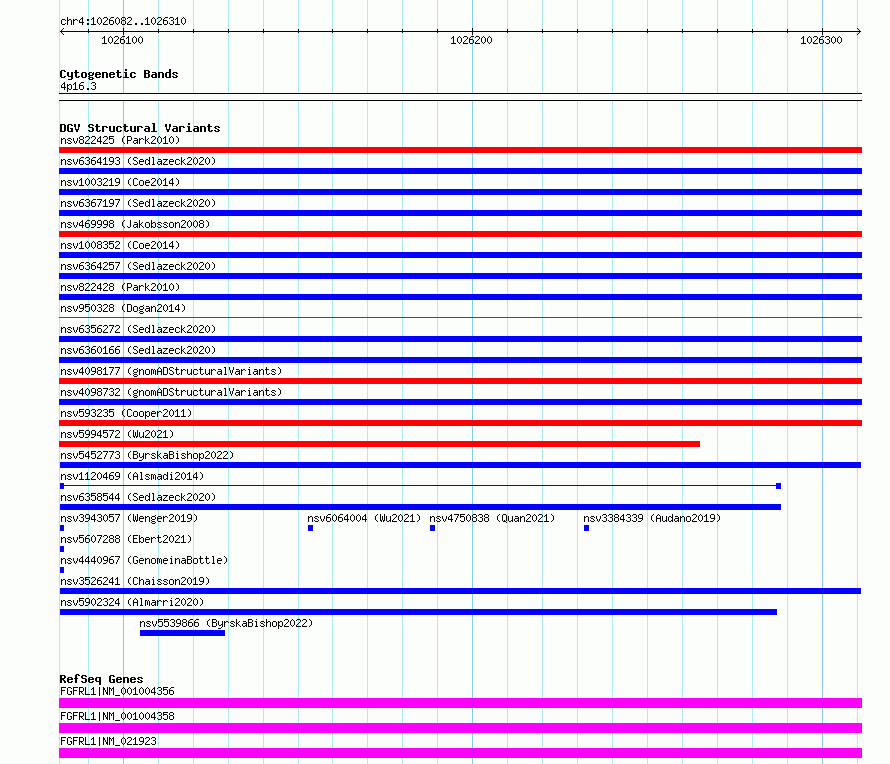Open nsv6367197 (Sedlazeck2020) entry

[x=138, y=203]
